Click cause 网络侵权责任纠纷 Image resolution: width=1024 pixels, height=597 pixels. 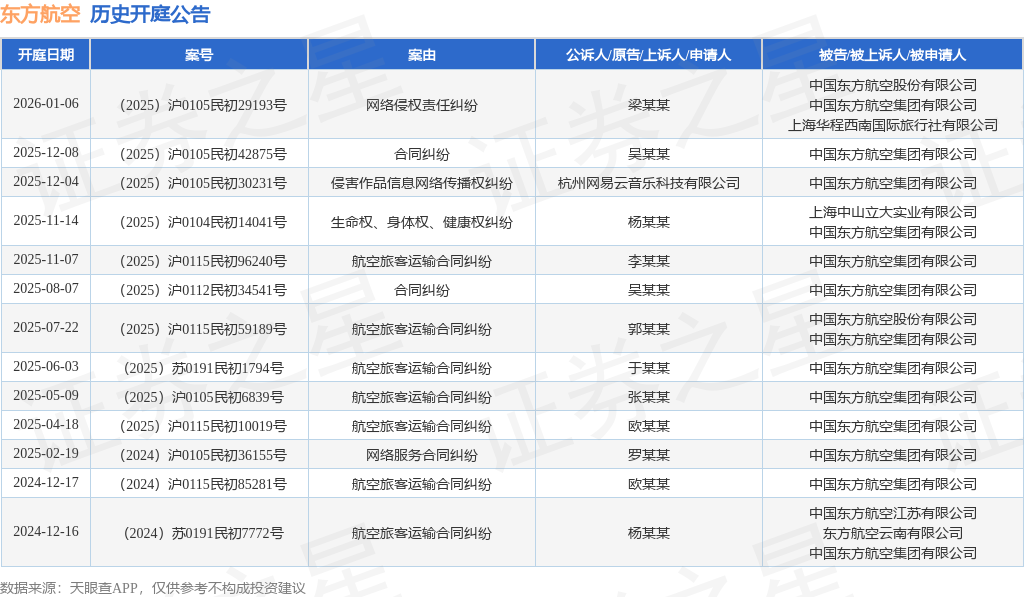tap(422, 105)
